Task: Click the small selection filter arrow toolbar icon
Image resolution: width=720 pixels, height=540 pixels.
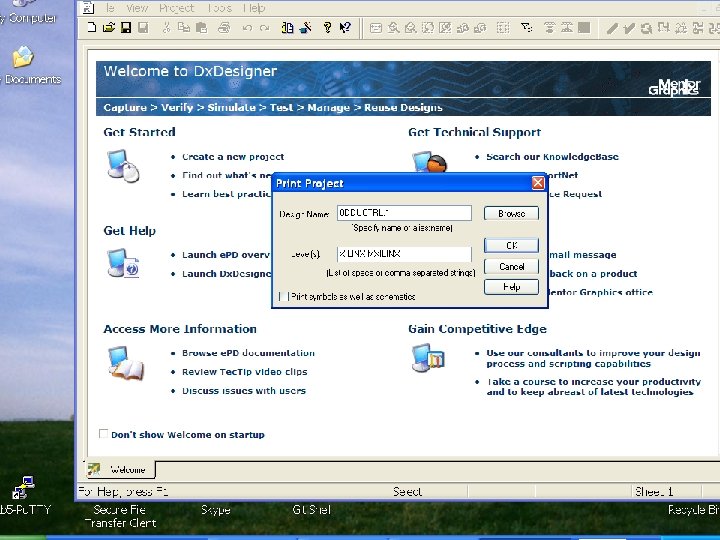Action: coord(526,28)
